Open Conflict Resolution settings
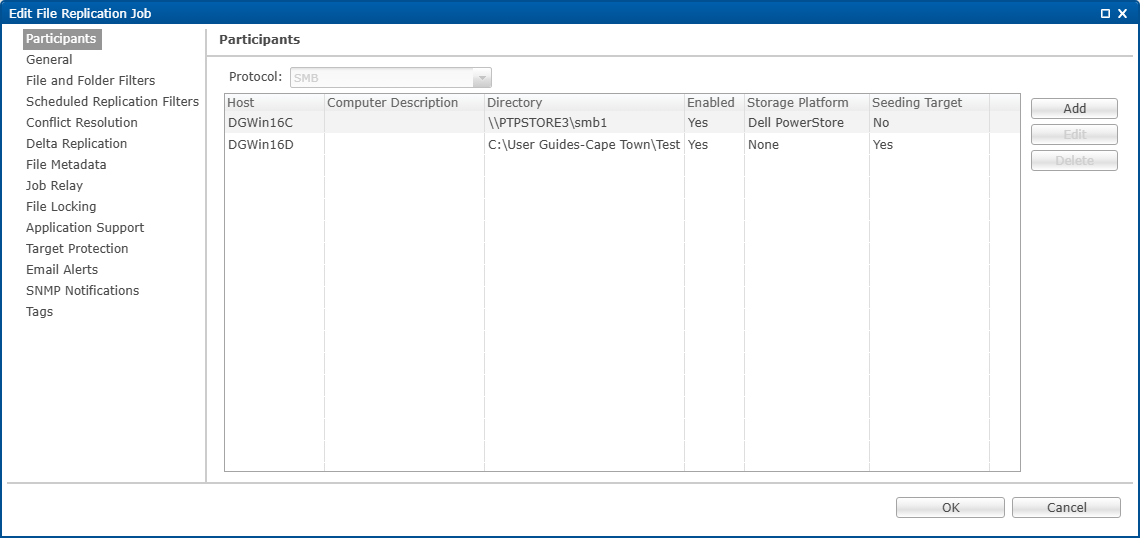 (x=82, y=123)
